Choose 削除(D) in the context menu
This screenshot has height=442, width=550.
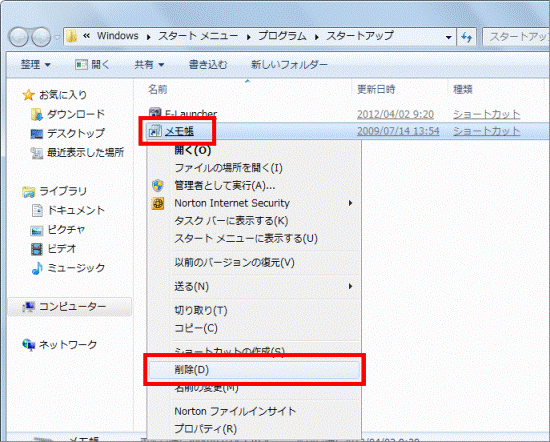coord(254,370)
